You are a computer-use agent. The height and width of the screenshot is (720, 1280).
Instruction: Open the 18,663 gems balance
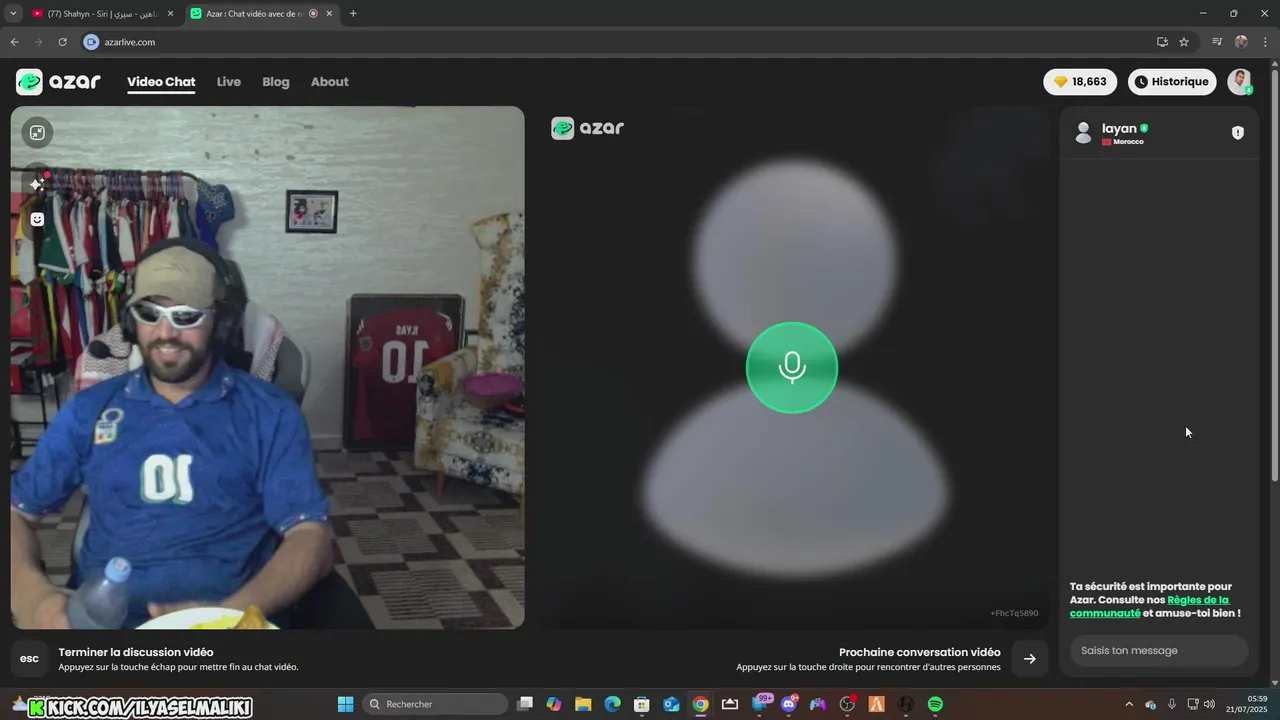pos(1080,82)
